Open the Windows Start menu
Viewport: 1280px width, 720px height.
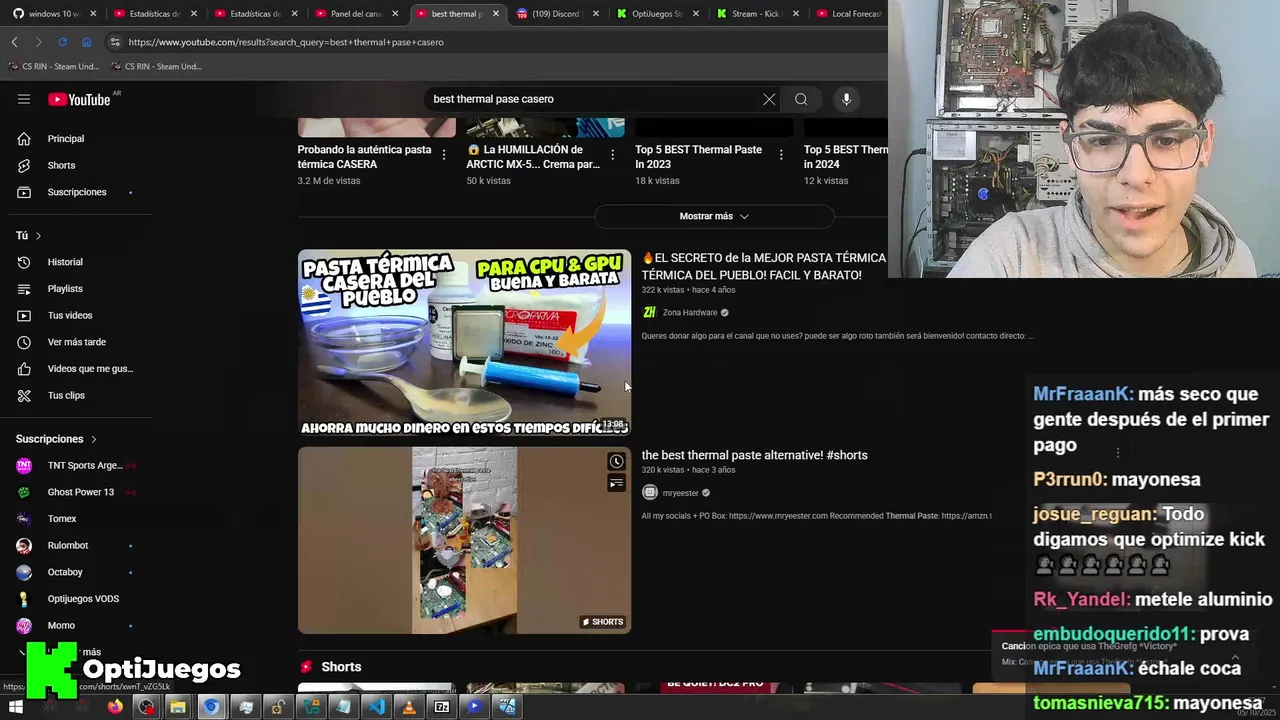pyautogui.click(x=15, y=707)
